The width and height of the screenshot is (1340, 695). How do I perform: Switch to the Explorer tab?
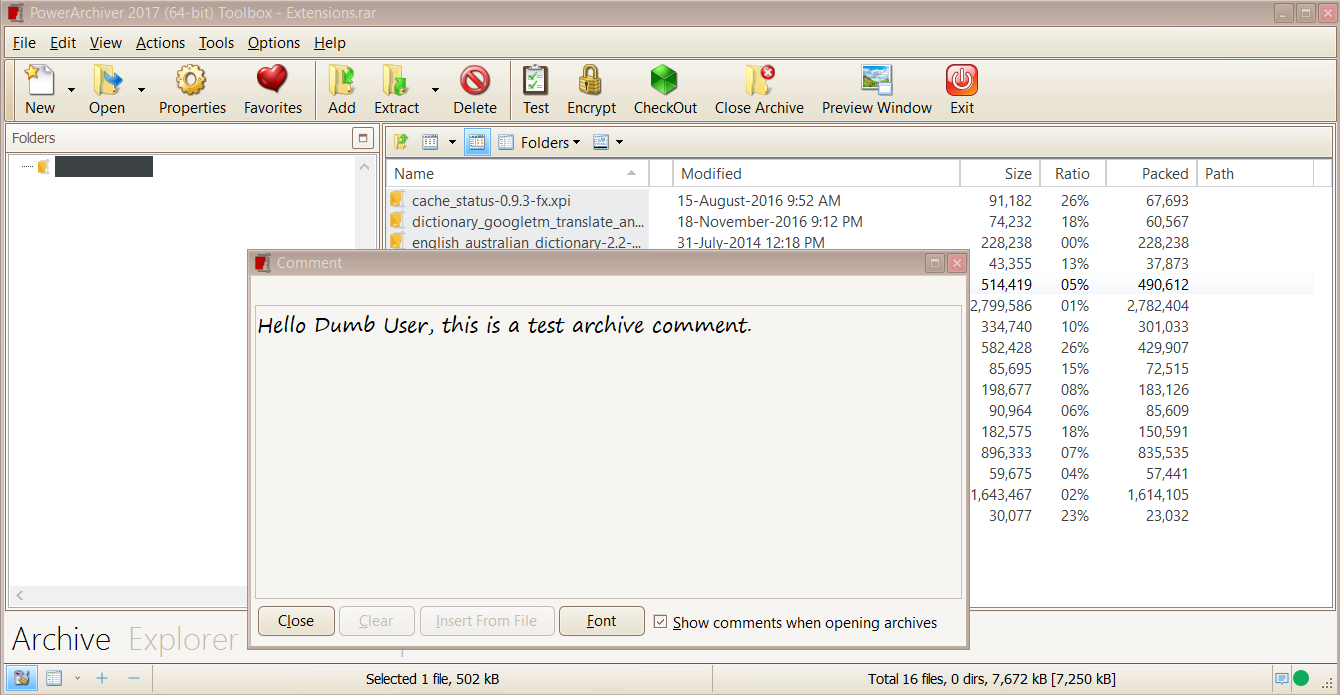pos(183,640)
